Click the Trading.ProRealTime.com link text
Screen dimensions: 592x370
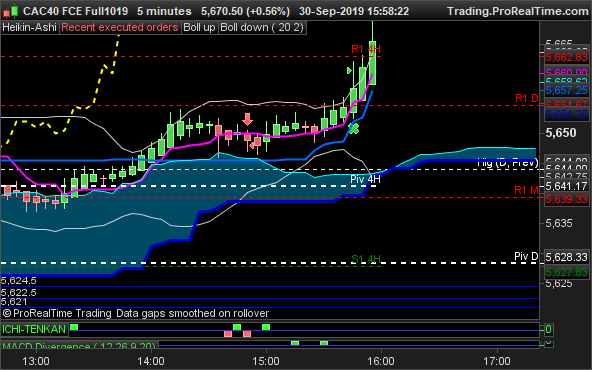click(518, 11)
